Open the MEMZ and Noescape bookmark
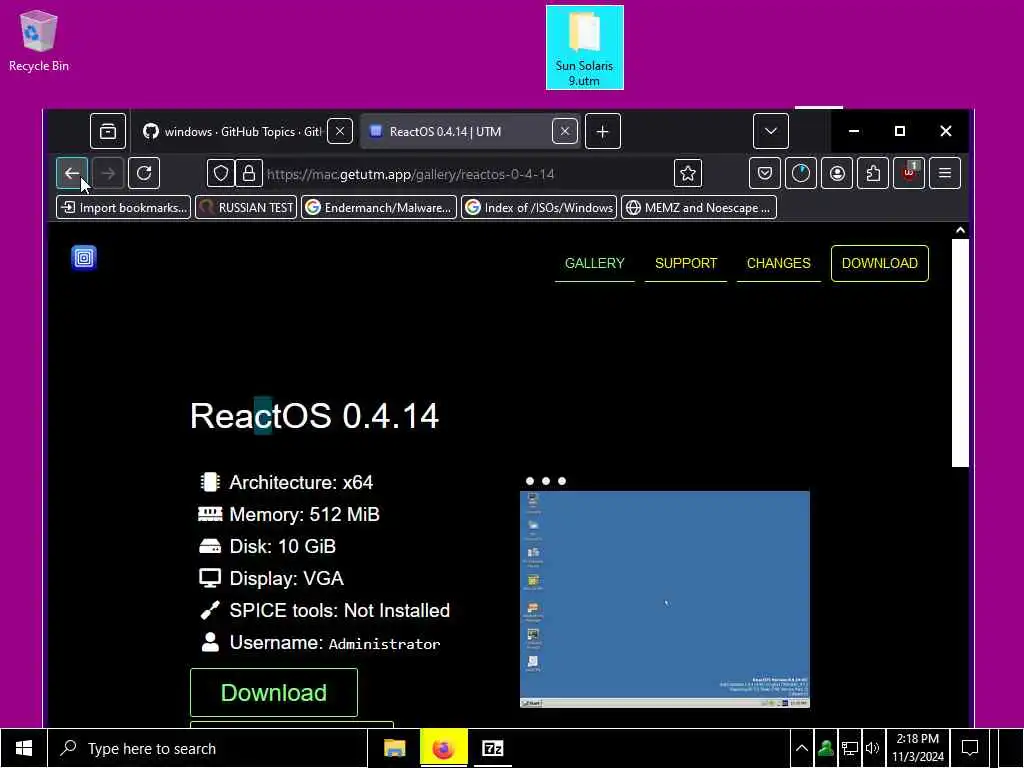1024x768 pixels. click(x=699, y=208)
